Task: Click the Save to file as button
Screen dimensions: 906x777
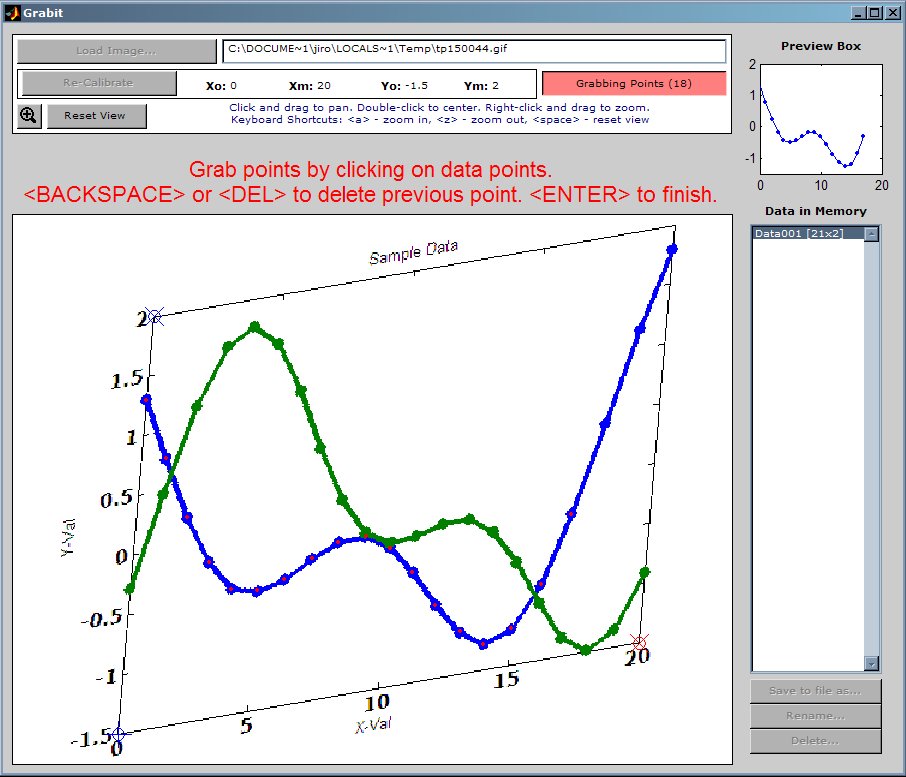Action: point(814,691)
